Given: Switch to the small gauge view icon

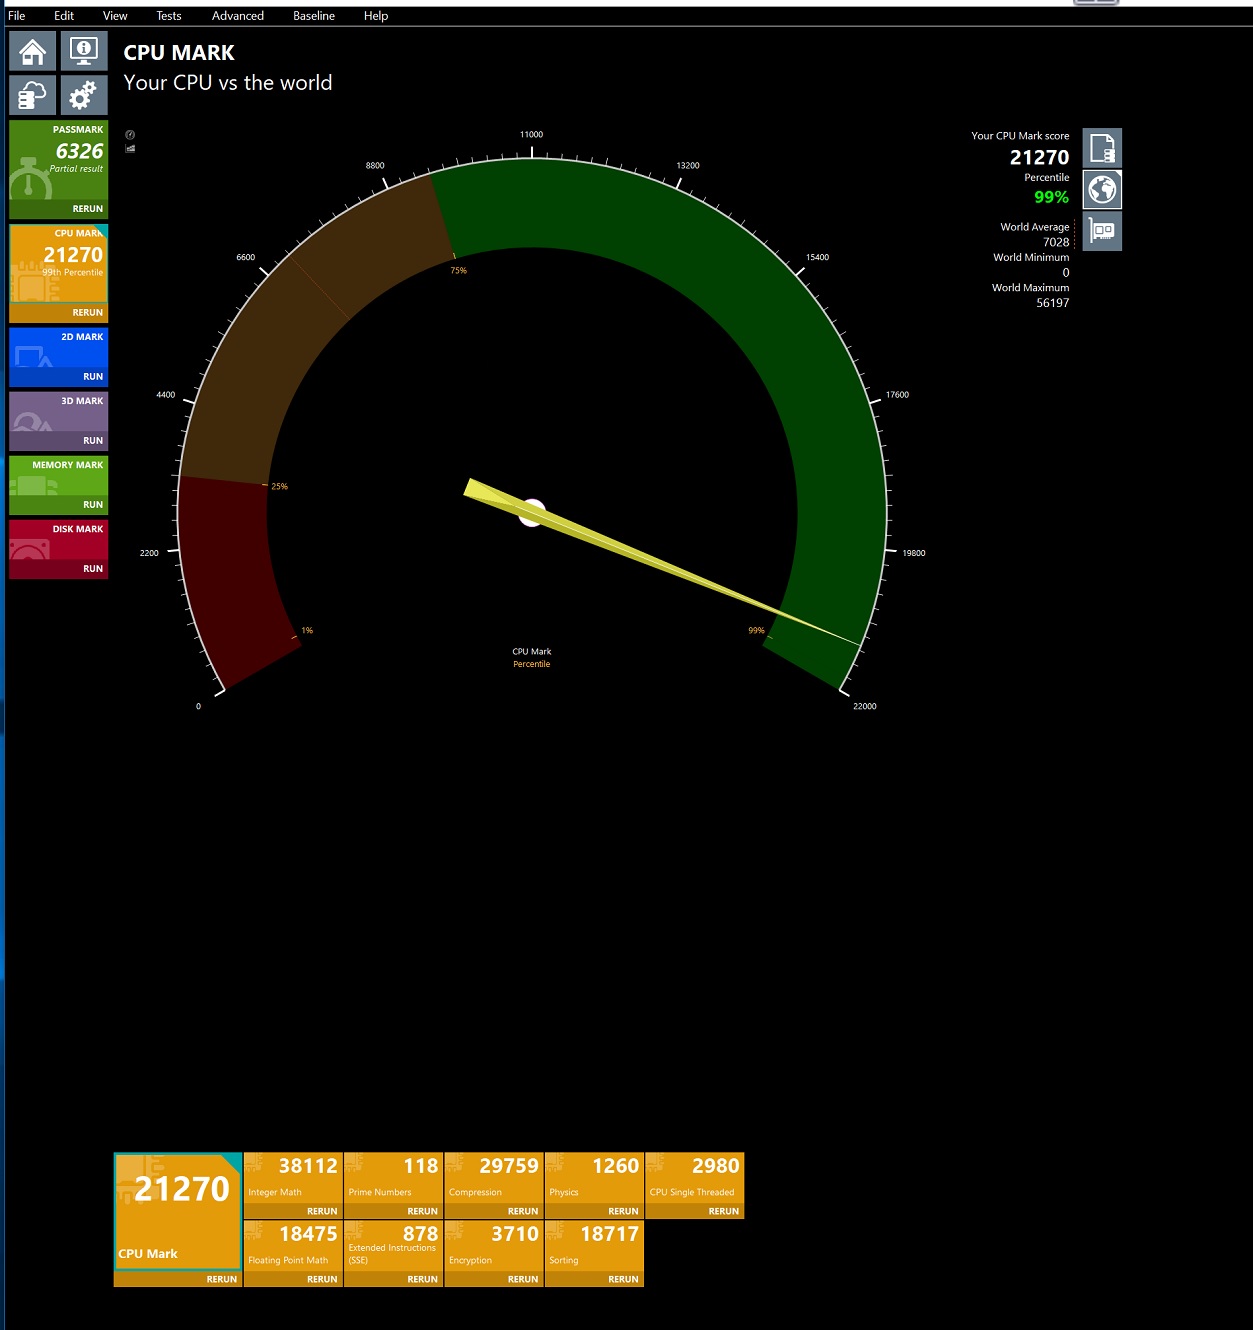Looking at the screenshot, I should pos(130,135).
